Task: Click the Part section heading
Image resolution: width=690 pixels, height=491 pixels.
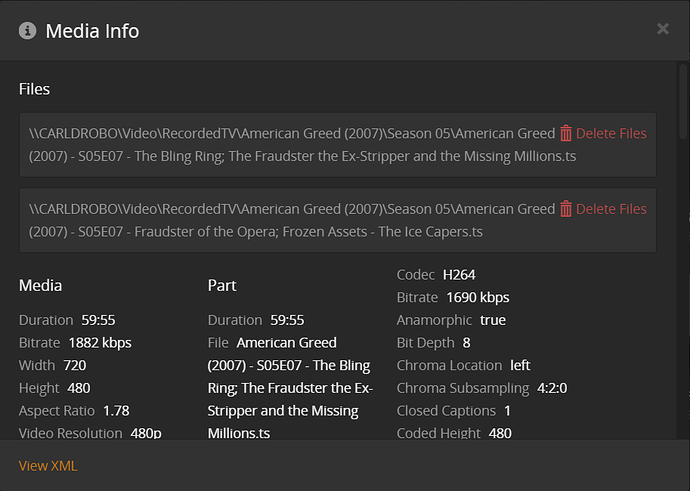Action: point(222,285)
